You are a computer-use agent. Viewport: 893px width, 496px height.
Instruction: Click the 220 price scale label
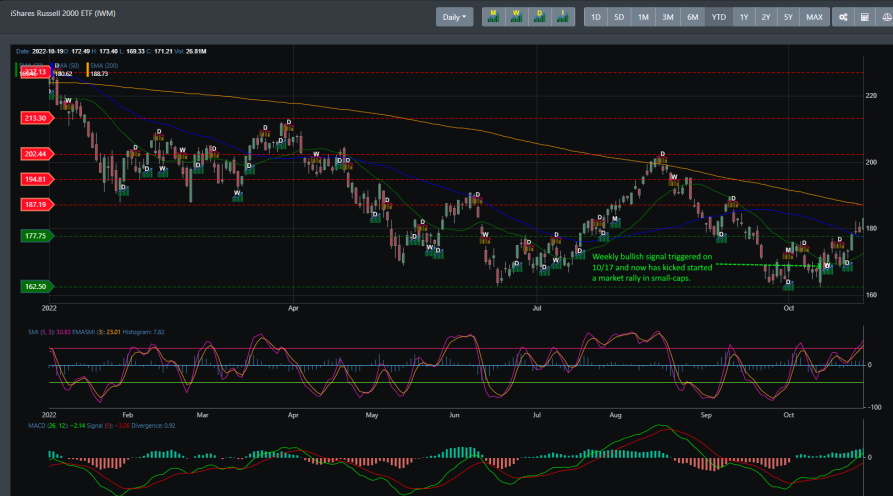[871, 96]
